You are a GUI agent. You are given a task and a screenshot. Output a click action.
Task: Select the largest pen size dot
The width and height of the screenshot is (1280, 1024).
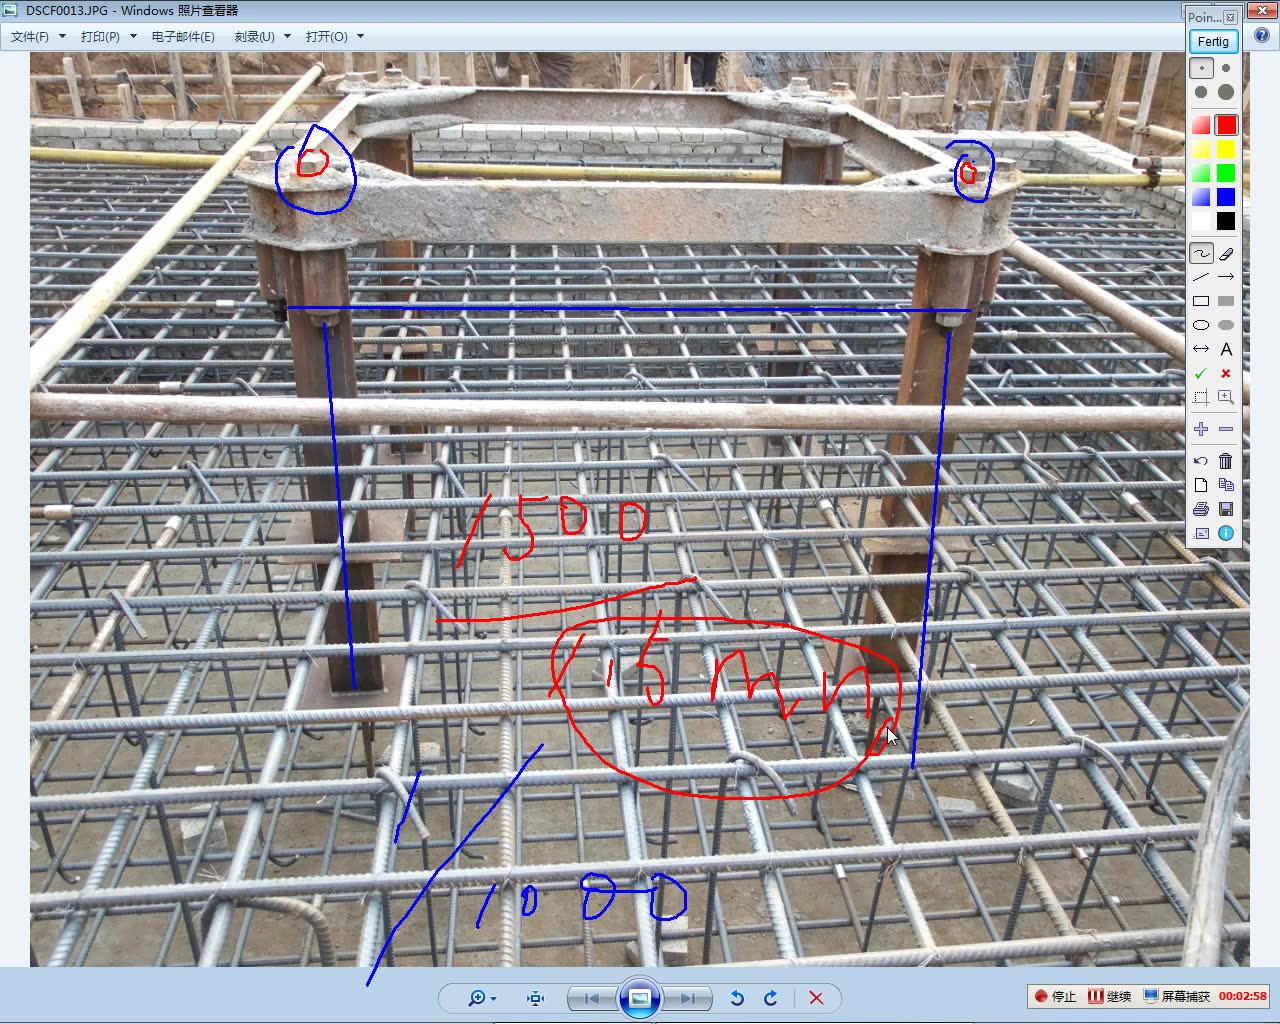(x=1226, y=92)
